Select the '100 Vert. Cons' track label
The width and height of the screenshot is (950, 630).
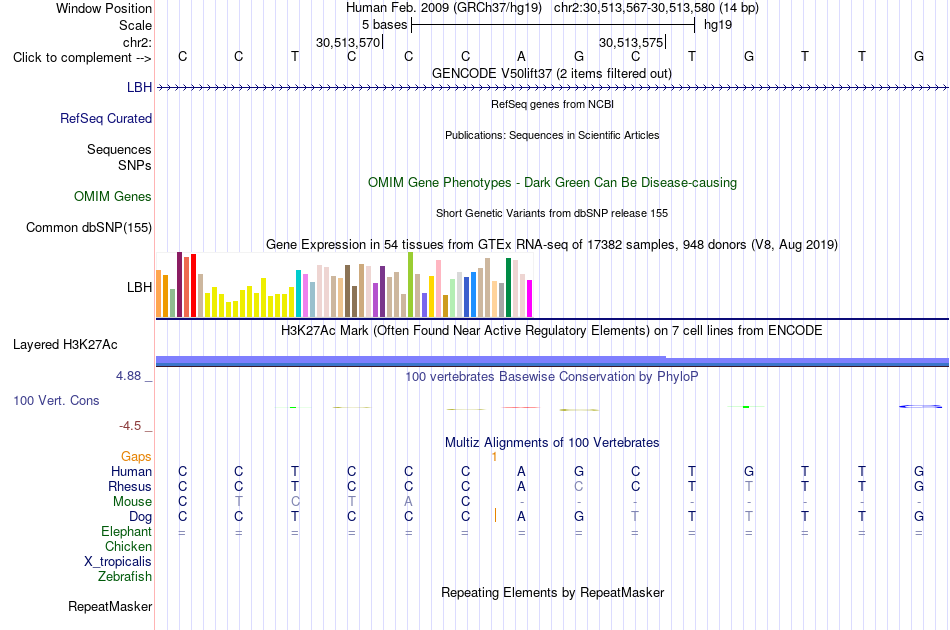56,400
